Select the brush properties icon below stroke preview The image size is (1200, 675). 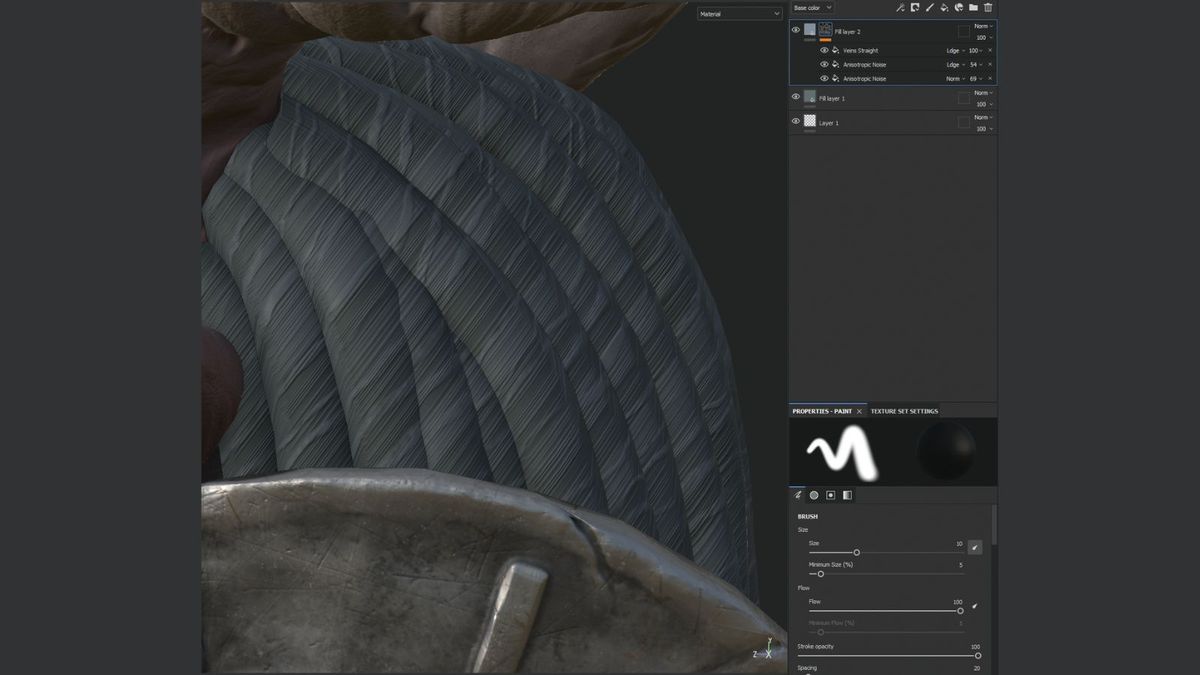click(798, 495)
